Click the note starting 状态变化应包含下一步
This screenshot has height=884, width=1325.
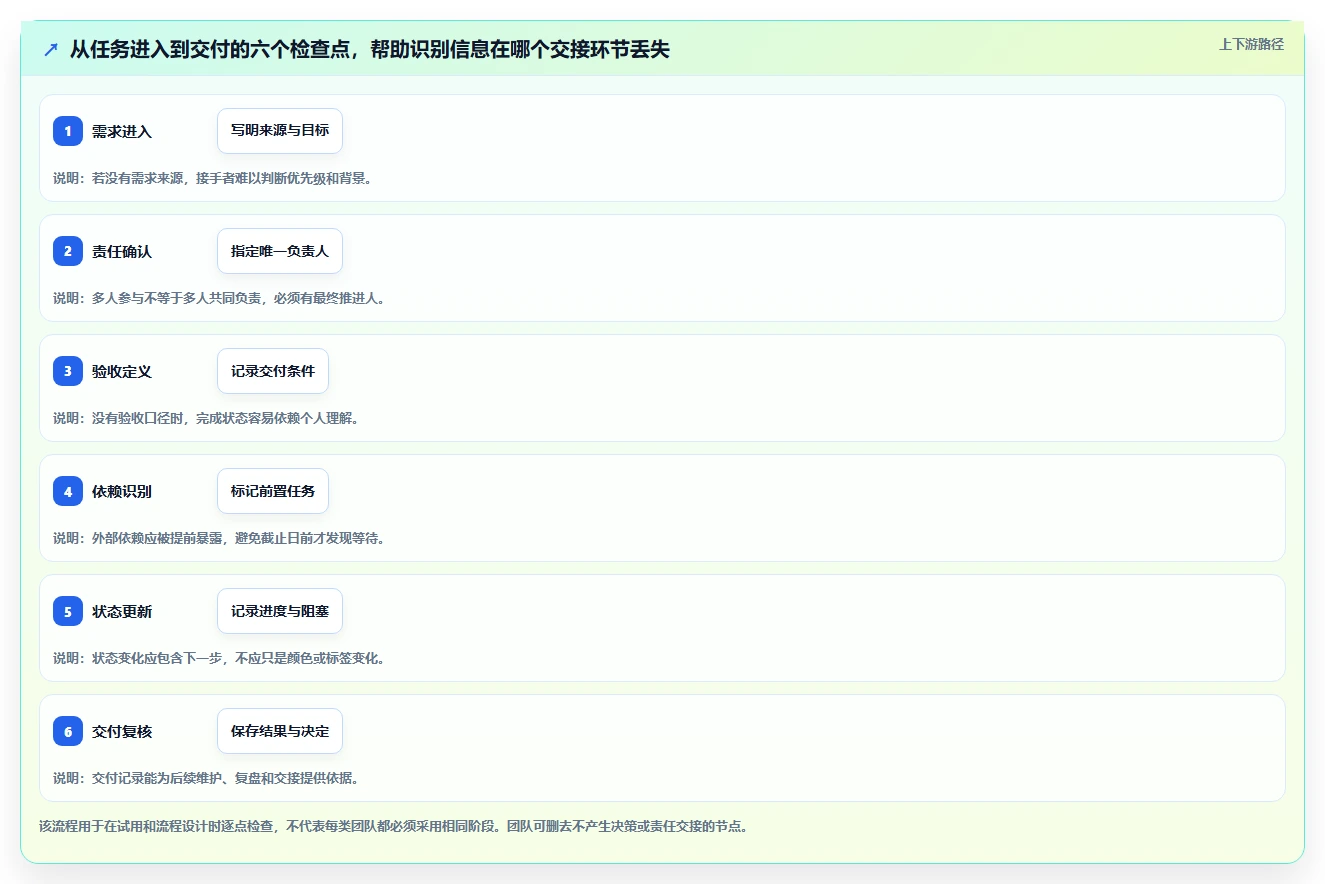point(219,658)
